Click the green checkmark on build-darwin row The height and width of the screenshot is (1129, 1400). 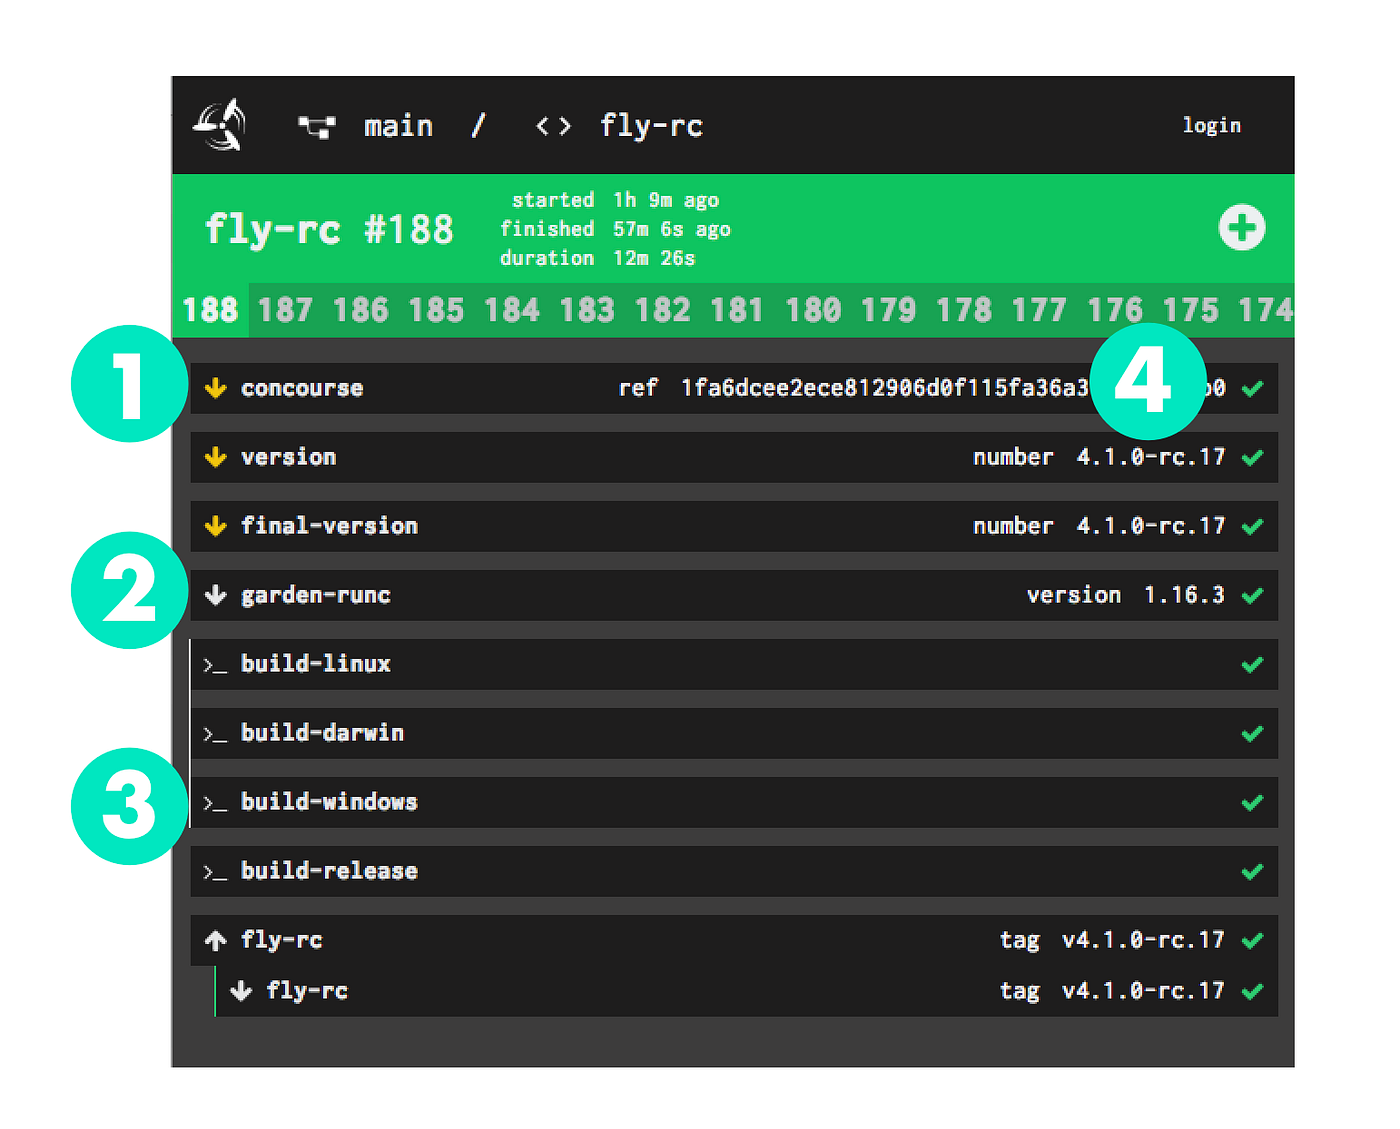tap(1252, 734)
